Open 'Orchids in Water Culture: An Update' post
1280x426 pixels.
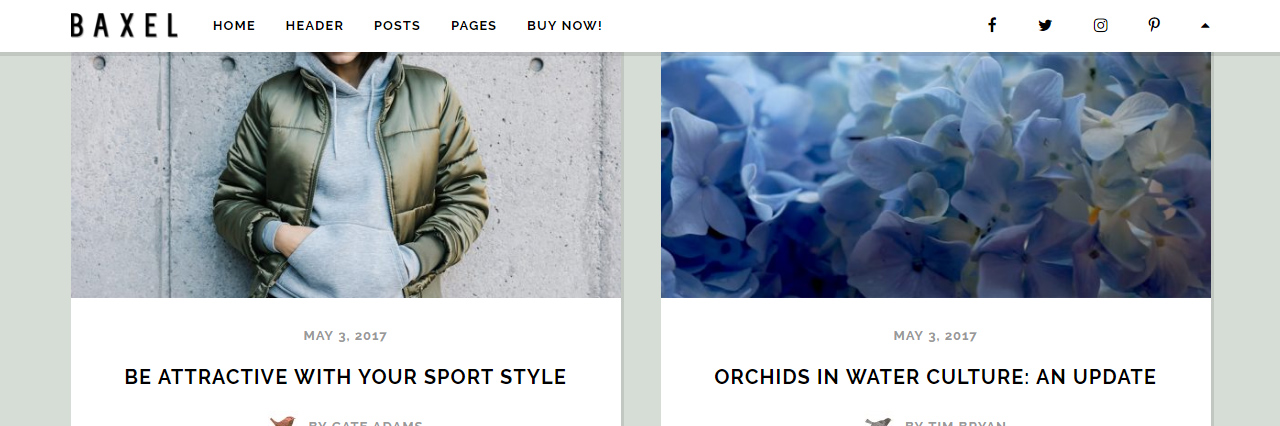coord(935,377)
